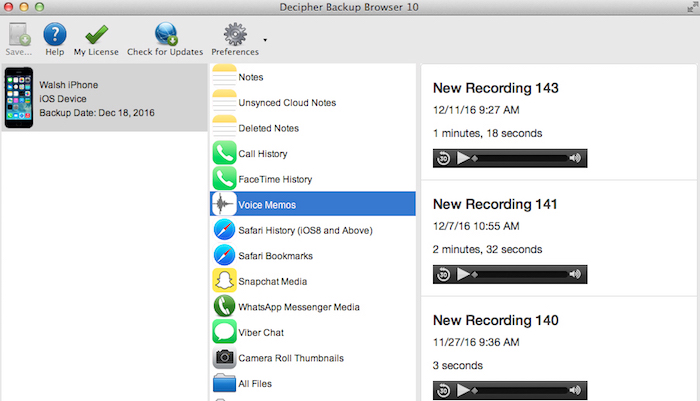Click Check for Updates globe icon
700x401 pixels.
click(x=166, y=34)
